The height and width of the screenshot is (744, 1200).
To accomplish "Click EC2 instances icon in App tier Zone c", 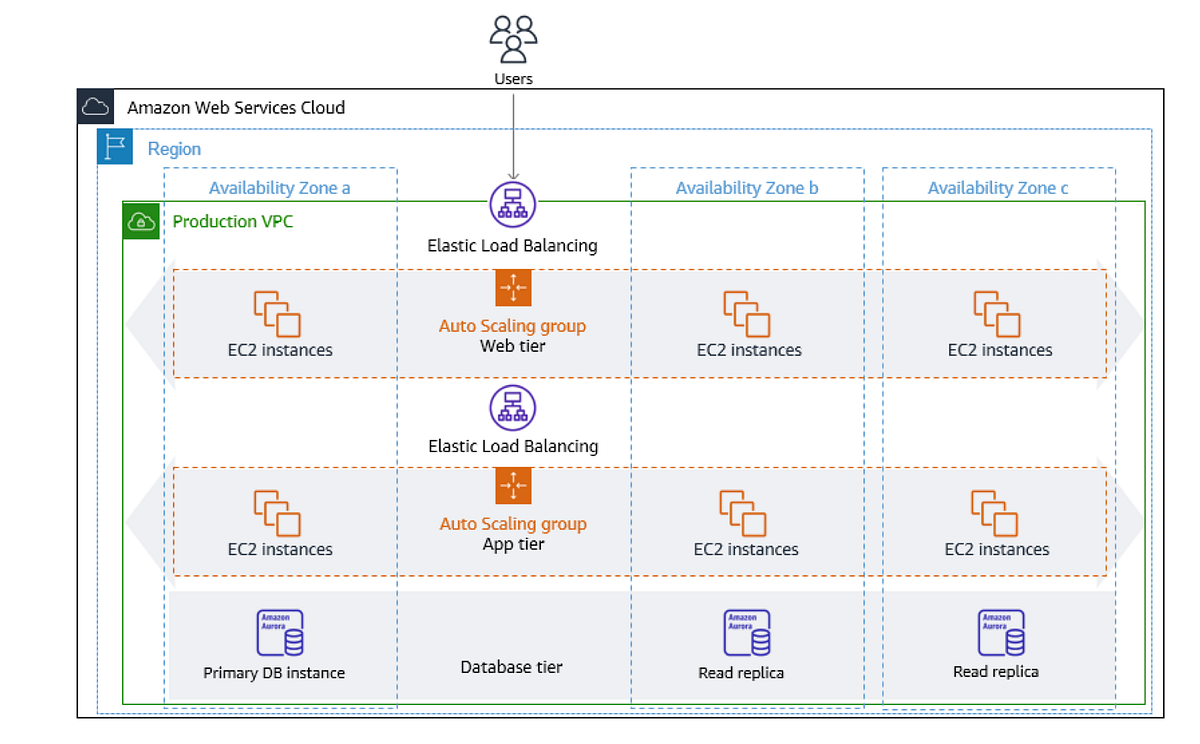I will tap(996, 515).
